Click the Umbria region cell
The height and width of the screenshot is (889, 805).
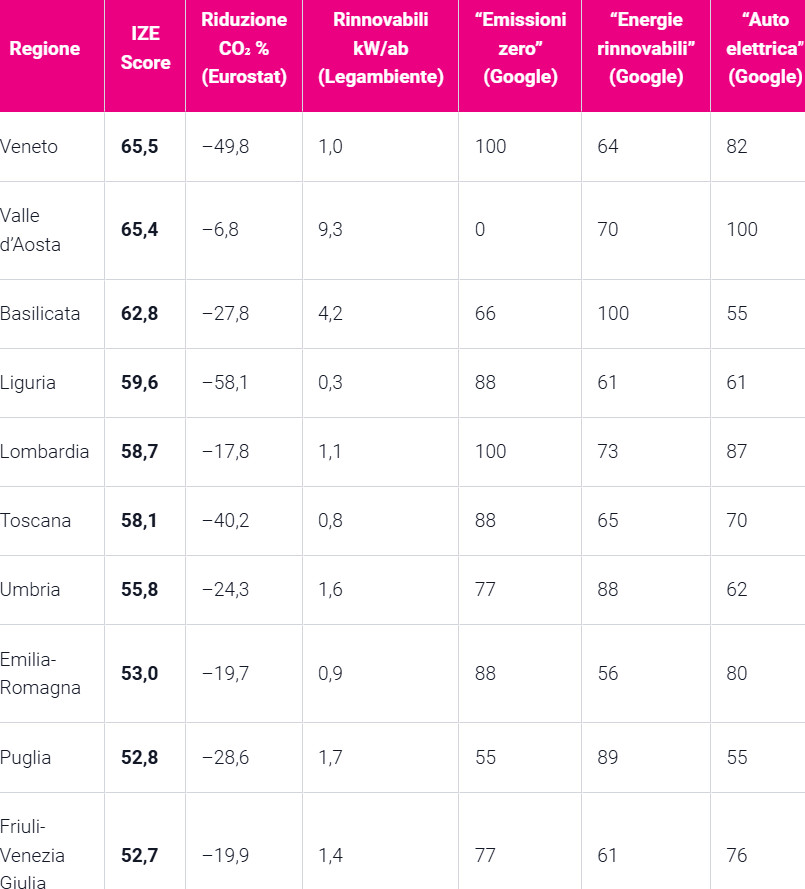click(30, 590)
